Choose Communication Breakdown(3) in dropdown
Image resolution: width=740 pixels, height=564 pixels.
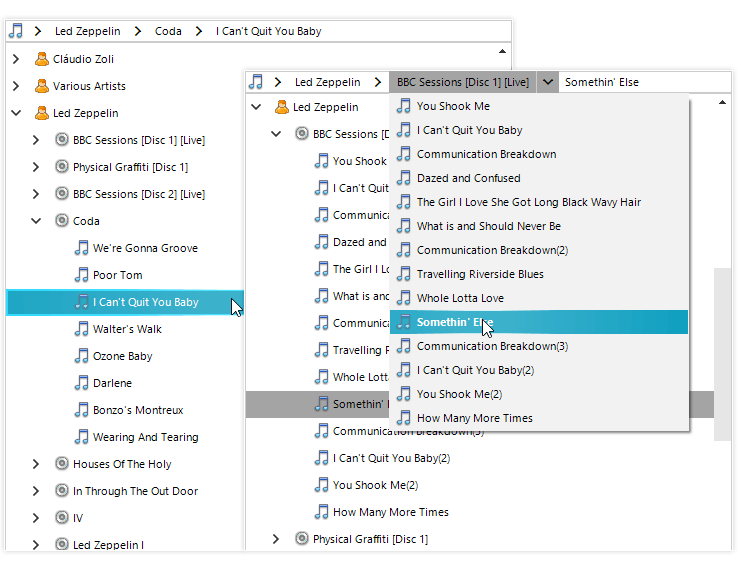tap(538, 346)
